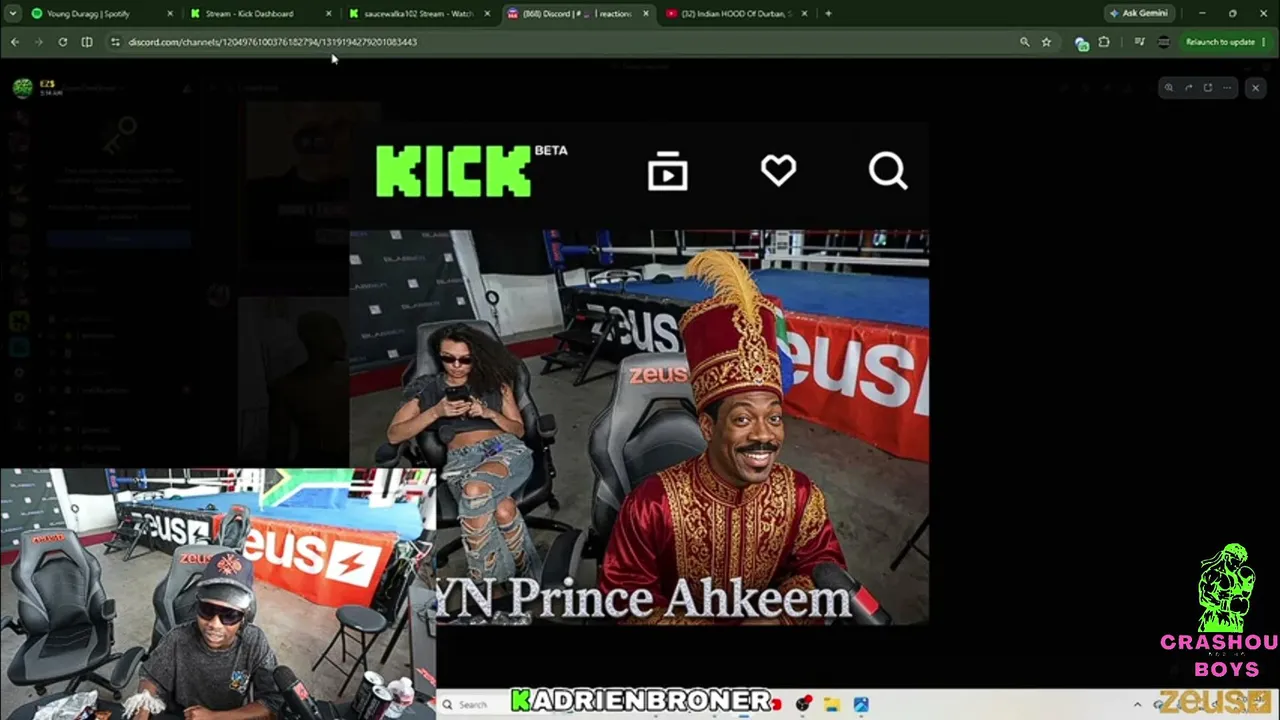Select the Discord reactions tab
This screenshot has height=720, width=1280.
coord(578,14)
